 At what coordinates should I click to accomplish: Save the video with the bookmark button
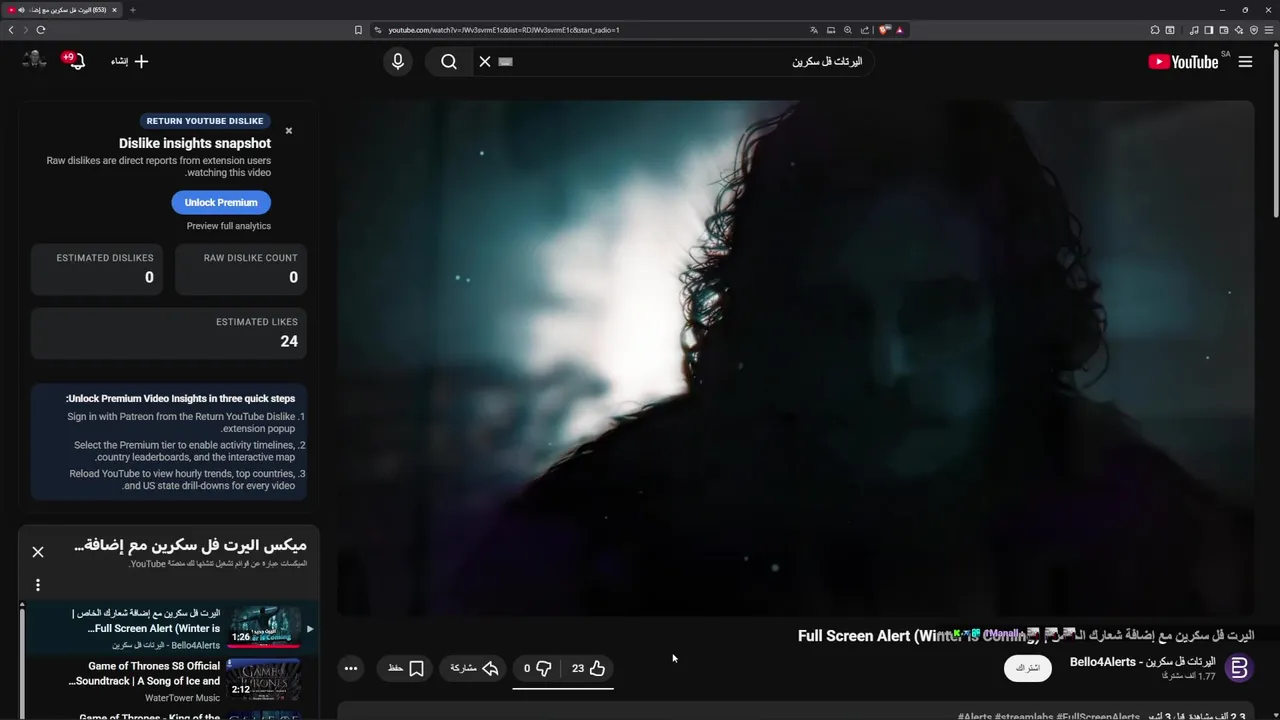[x=406, y=668]
